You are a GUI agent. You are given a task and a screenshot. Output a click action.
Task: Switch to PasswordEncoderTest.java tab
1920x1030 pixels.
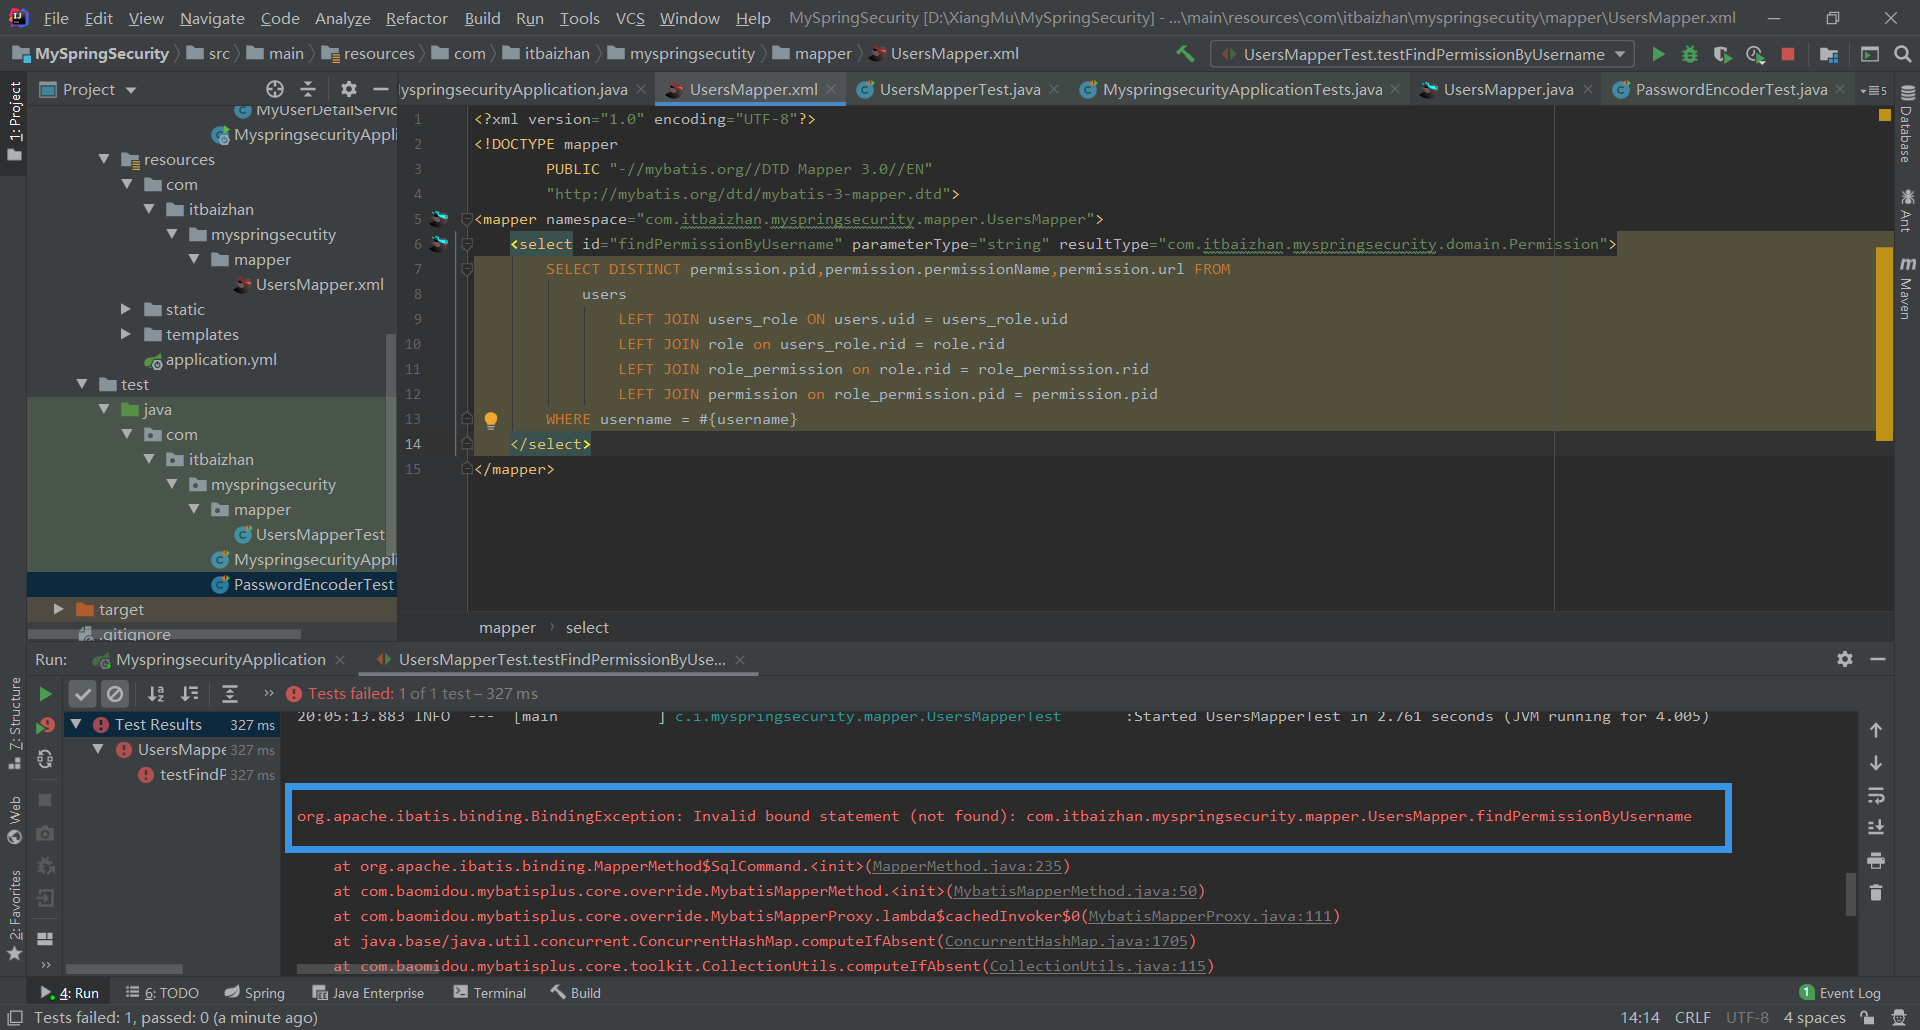[x=1731, y=90]
